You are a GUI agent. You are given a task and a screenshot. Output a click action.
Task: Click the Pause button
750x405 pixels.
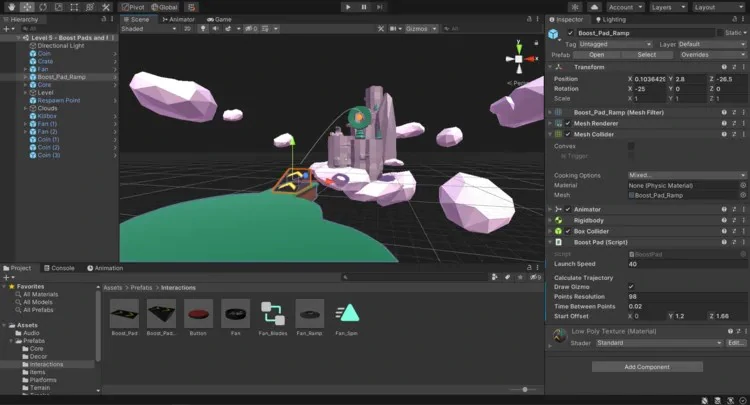coord(364,7)
